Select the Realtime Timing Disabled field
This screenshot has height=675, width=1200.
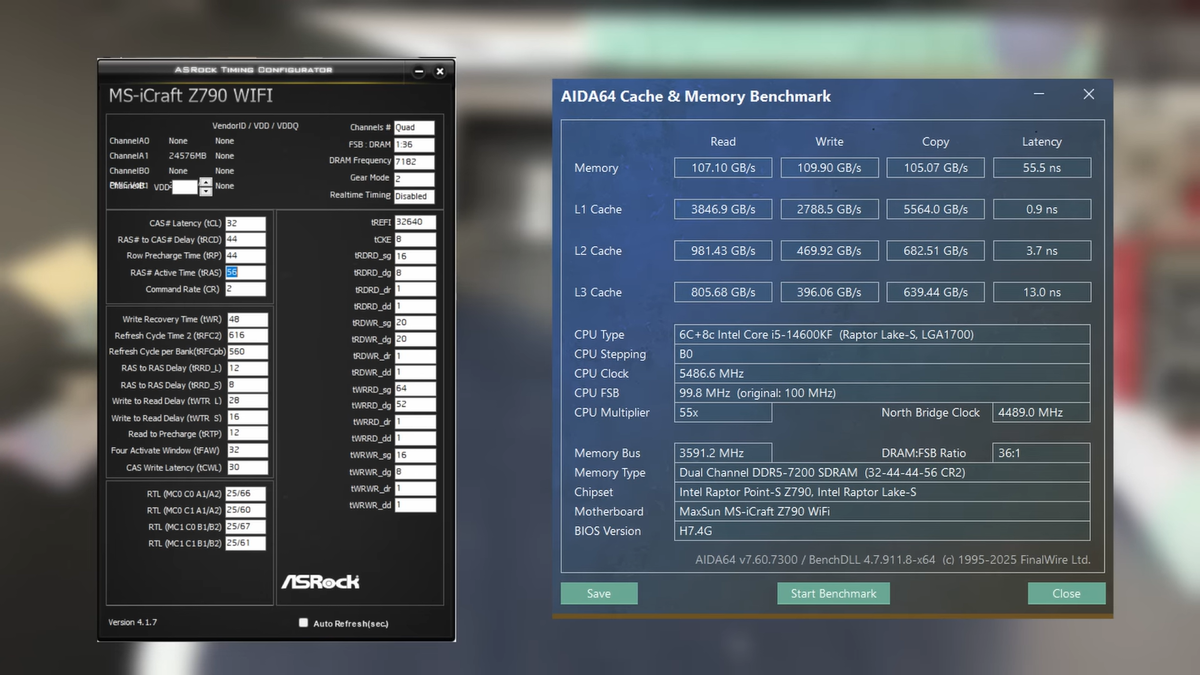[x=414, y=196]
